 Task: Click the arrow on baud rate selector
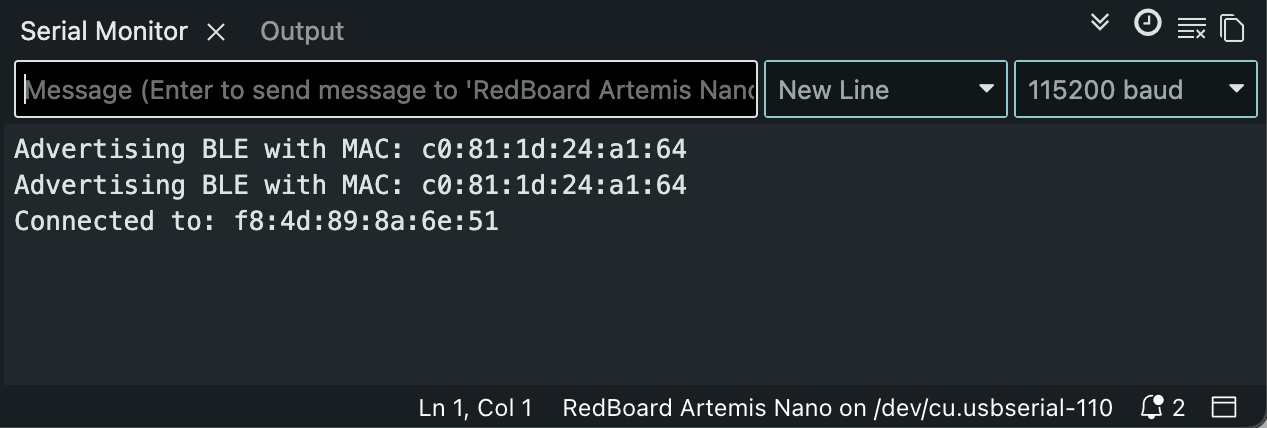1236,90
